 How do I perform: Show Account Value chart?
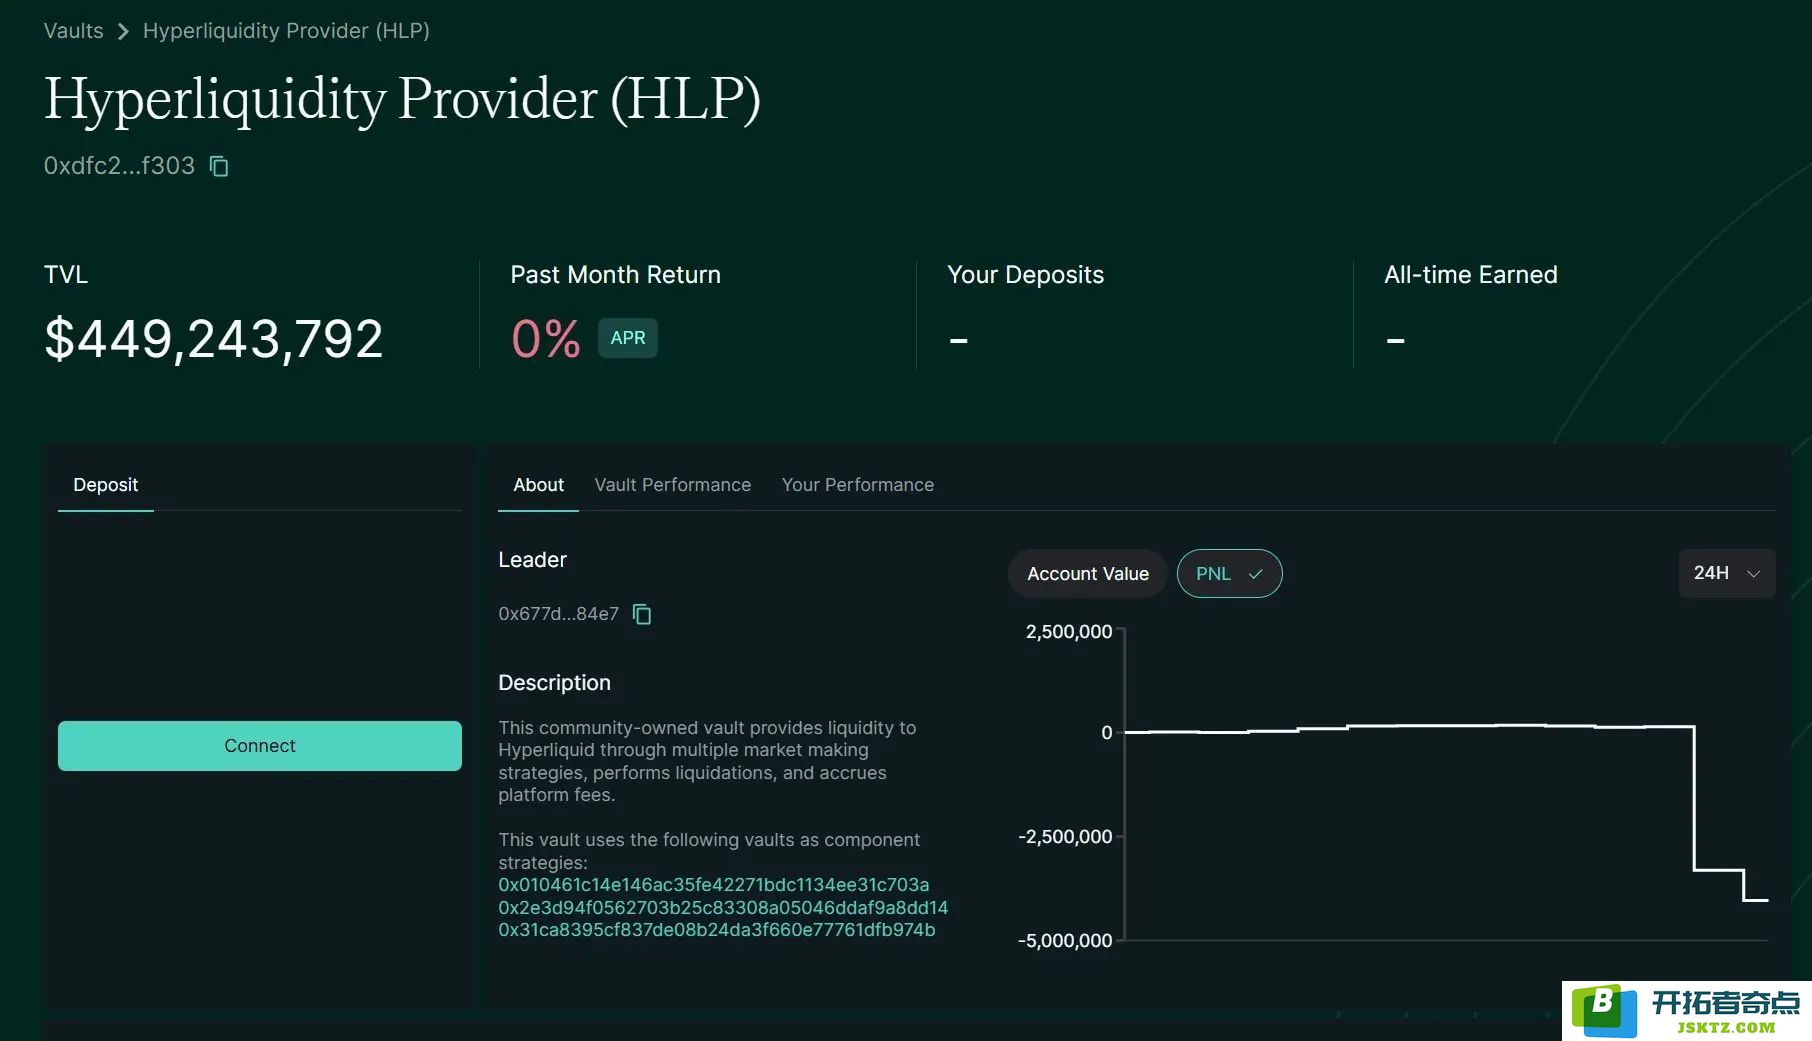pos(1088,574)
